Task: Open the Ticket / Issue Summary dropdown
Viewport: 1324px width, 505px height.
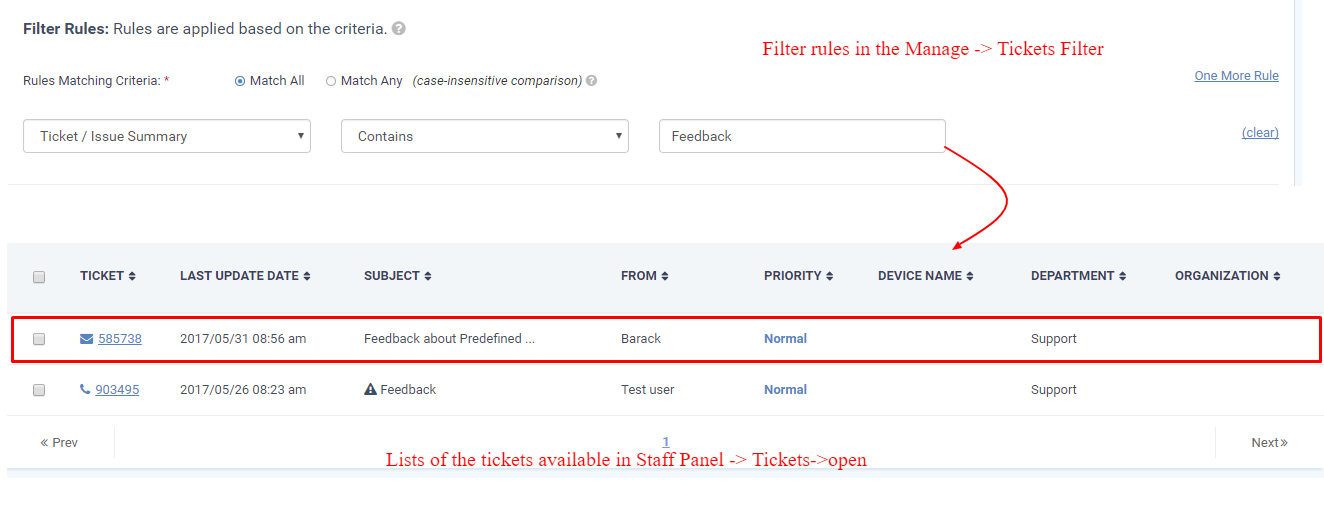Action: pyautogui.click(x=167, y=137)
